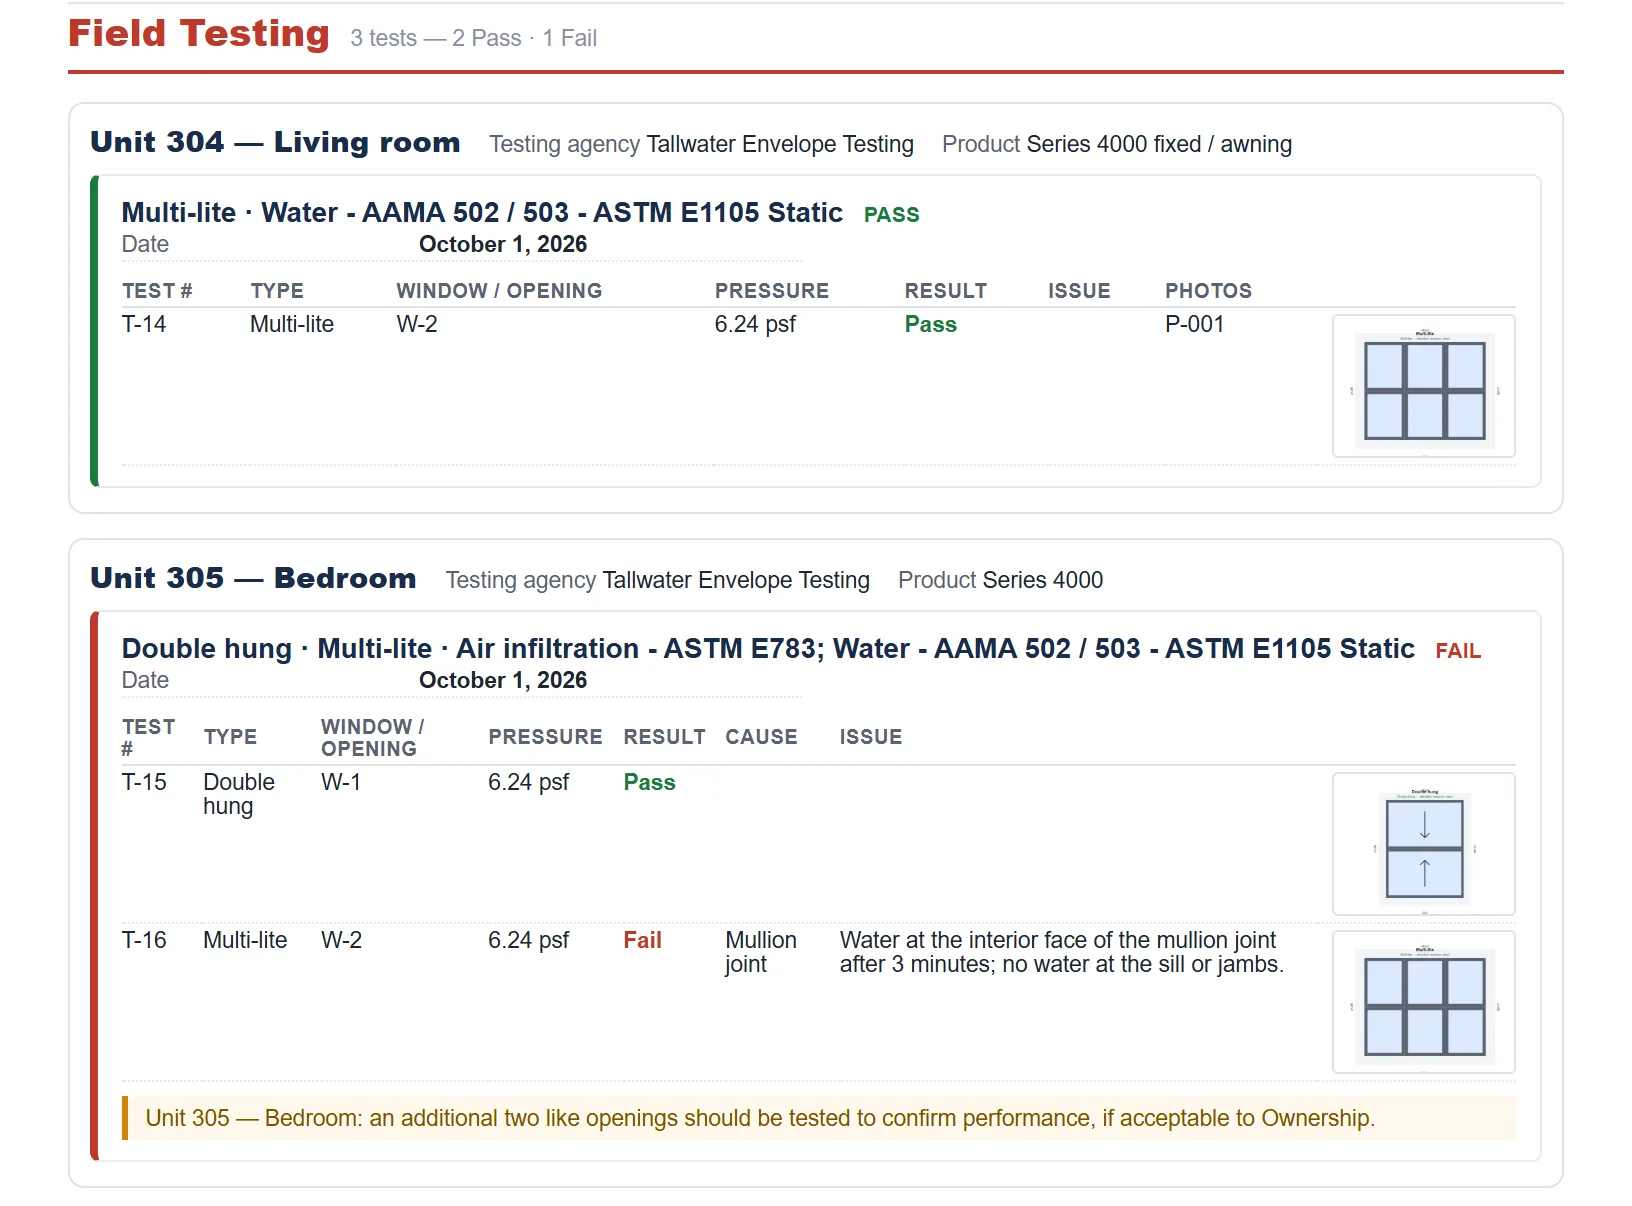Click the CAUSE column header
Screen dimensions: 1632x1206
coord(761,737)
